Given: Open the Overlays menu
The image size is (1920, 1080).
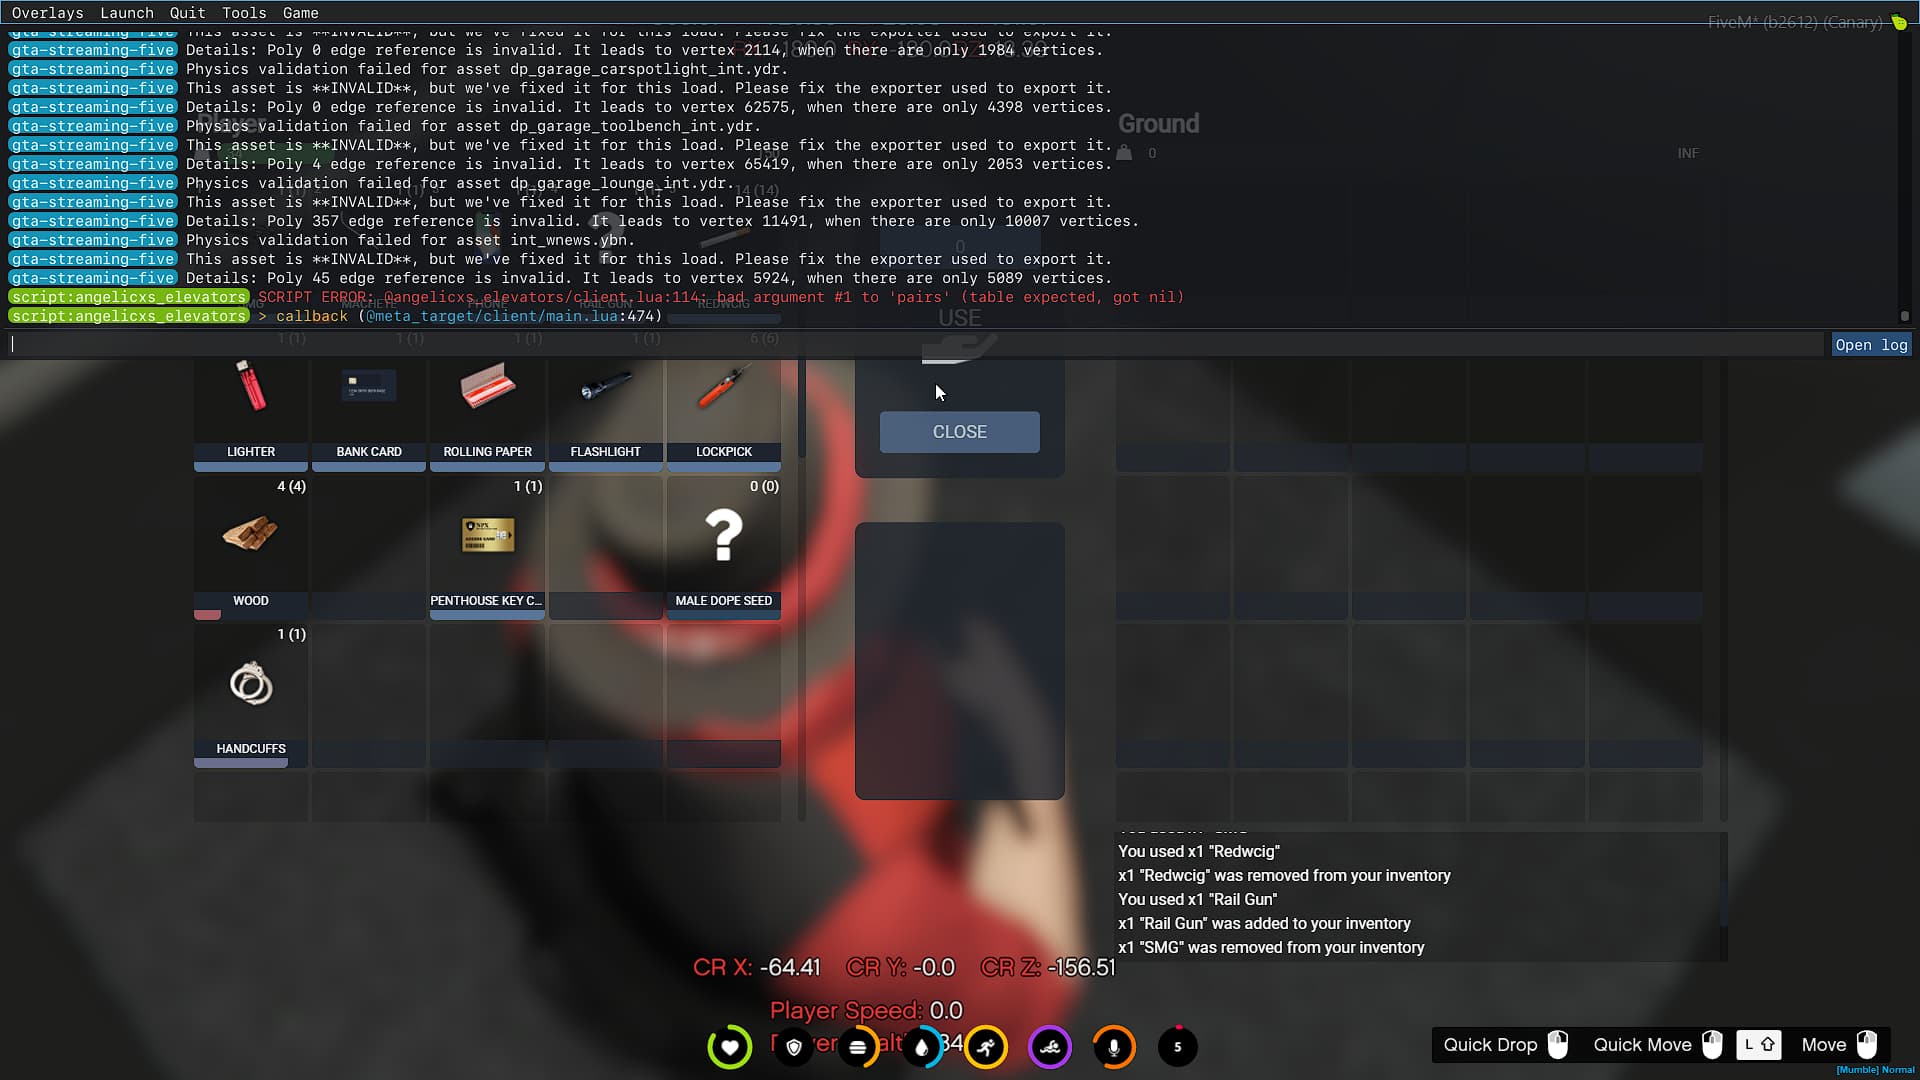Looking at the screenshot, I should (48, 13).
